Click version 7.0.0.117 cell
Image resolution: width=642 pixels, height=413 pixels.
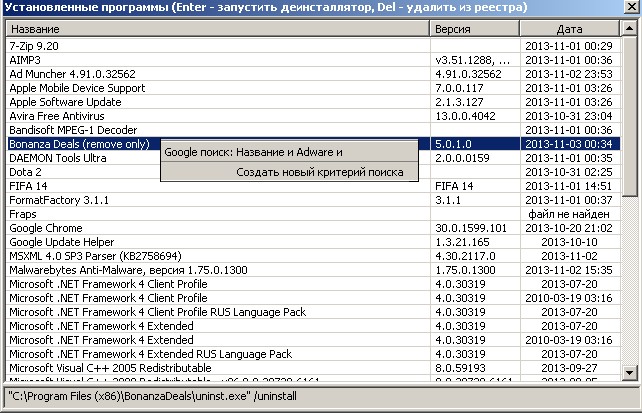click(x=475, y=88)
